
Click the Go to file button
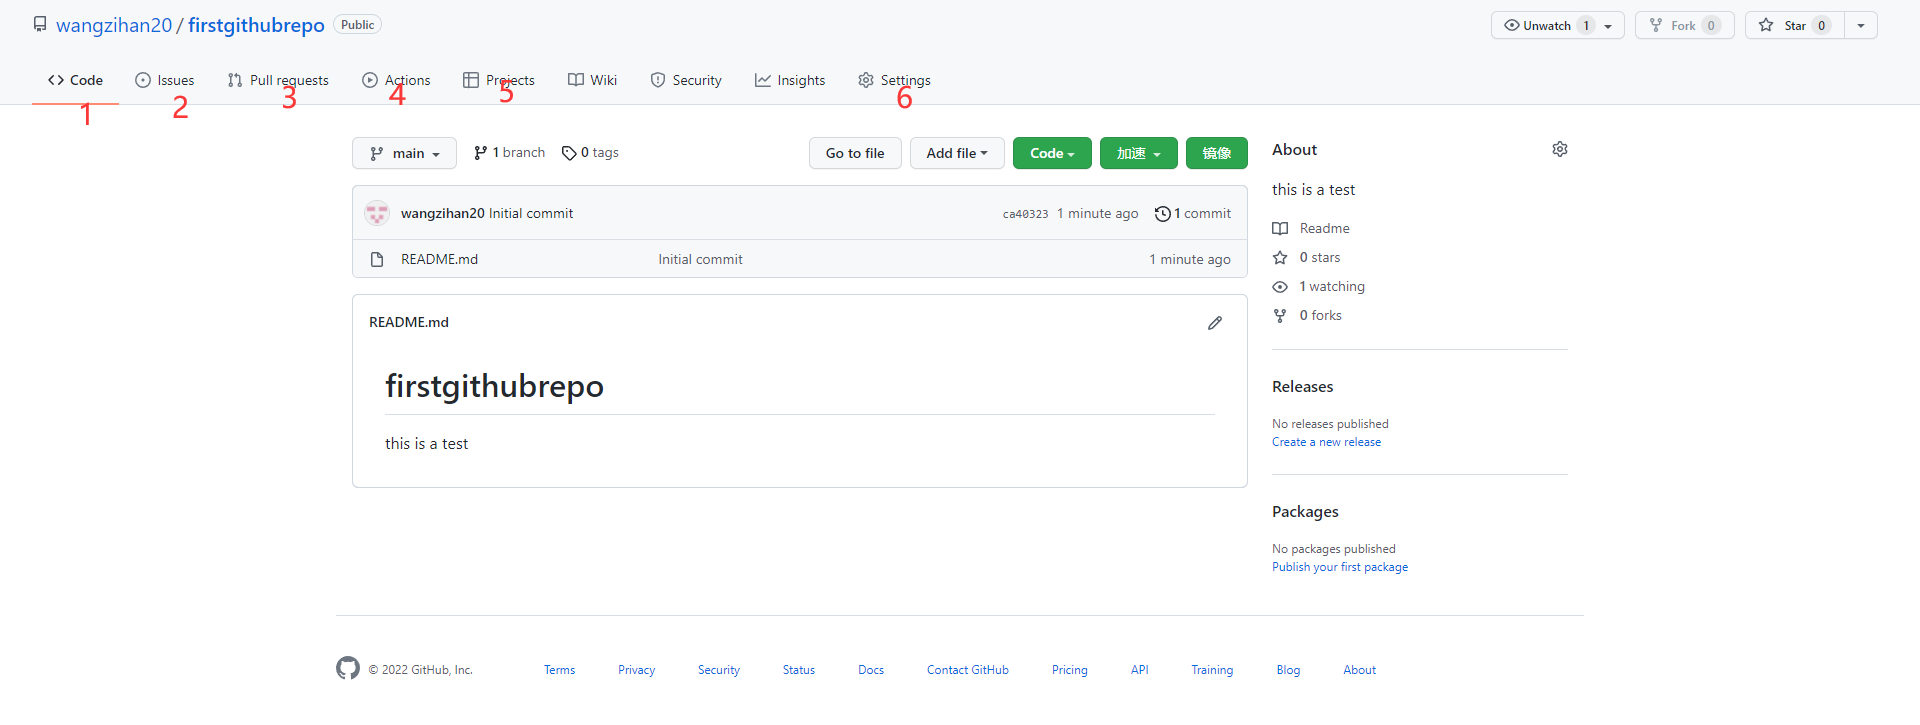point(855,153)
